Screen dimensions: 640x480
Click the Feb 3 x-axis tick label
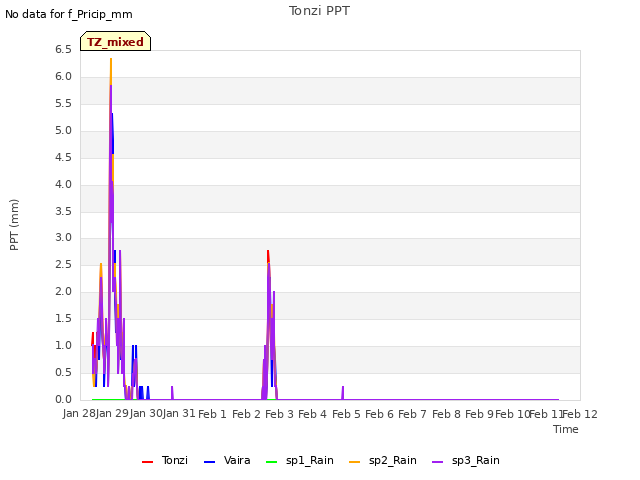tap(279, 414)
